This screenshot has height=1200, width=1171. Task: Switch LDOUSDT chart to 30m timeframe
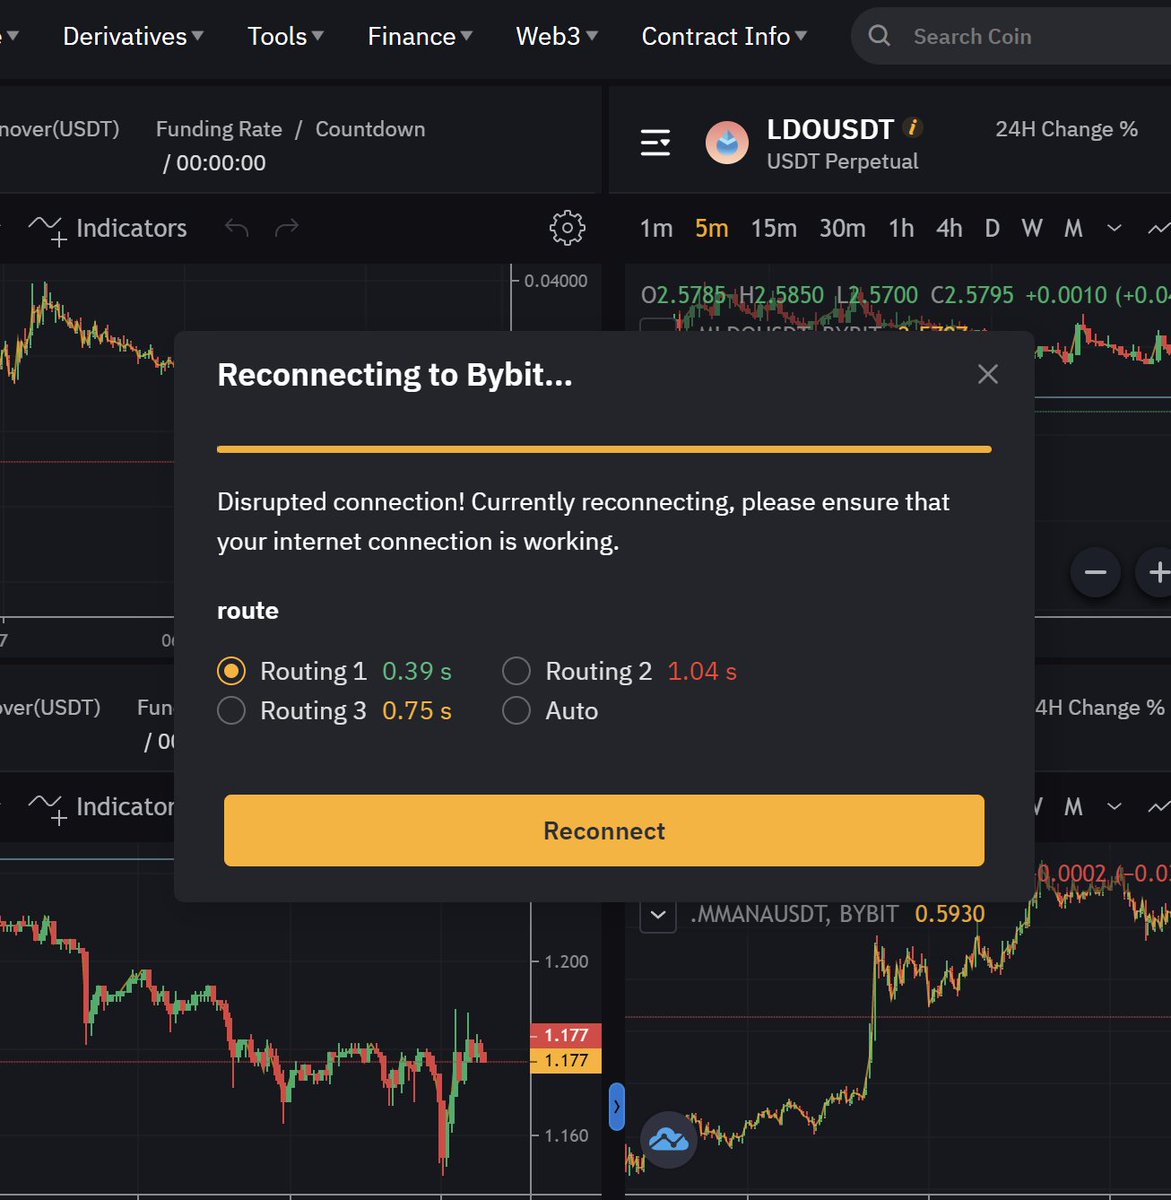point(842,228)
